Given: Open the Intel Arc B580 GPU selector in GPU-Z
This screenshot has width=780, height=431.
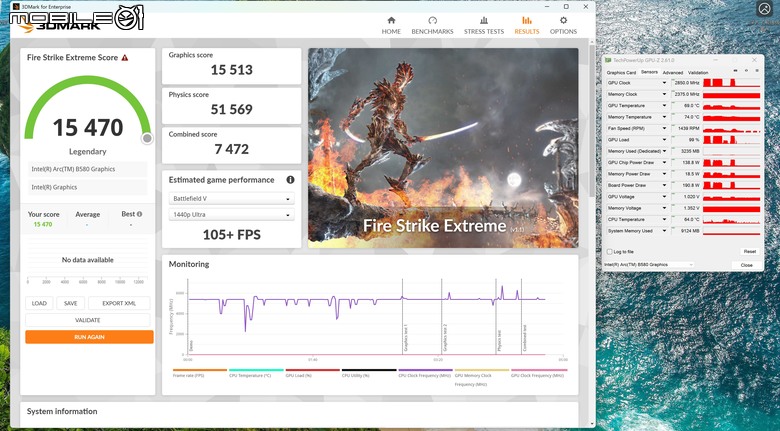Looking at the screenshot, I should [x=649, y=265].
